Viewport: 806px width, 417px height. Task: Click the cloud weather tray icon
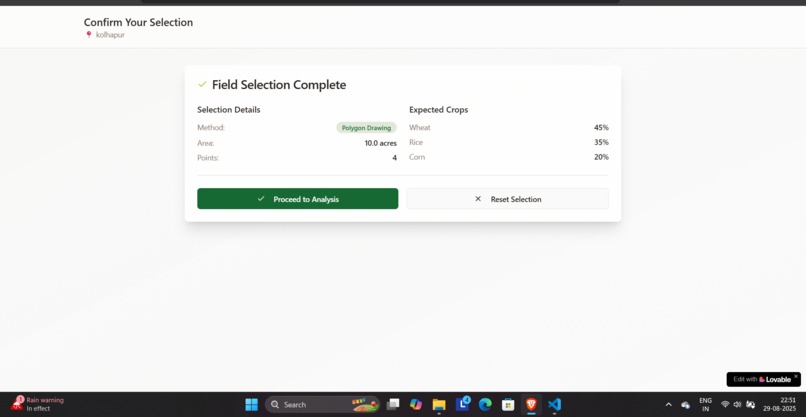tap(685, 405)
